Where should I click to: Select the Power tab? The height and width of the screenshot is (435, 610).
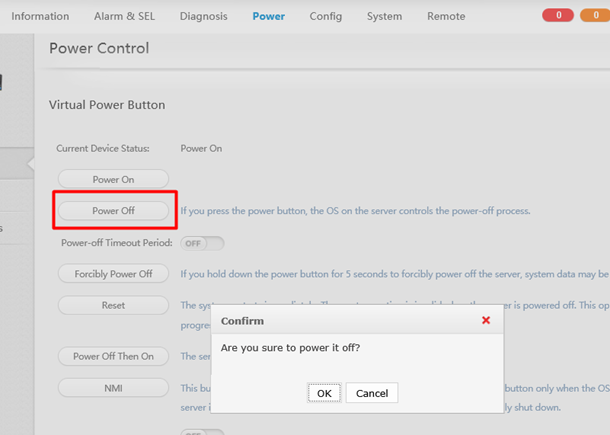(x=268, y=16)
